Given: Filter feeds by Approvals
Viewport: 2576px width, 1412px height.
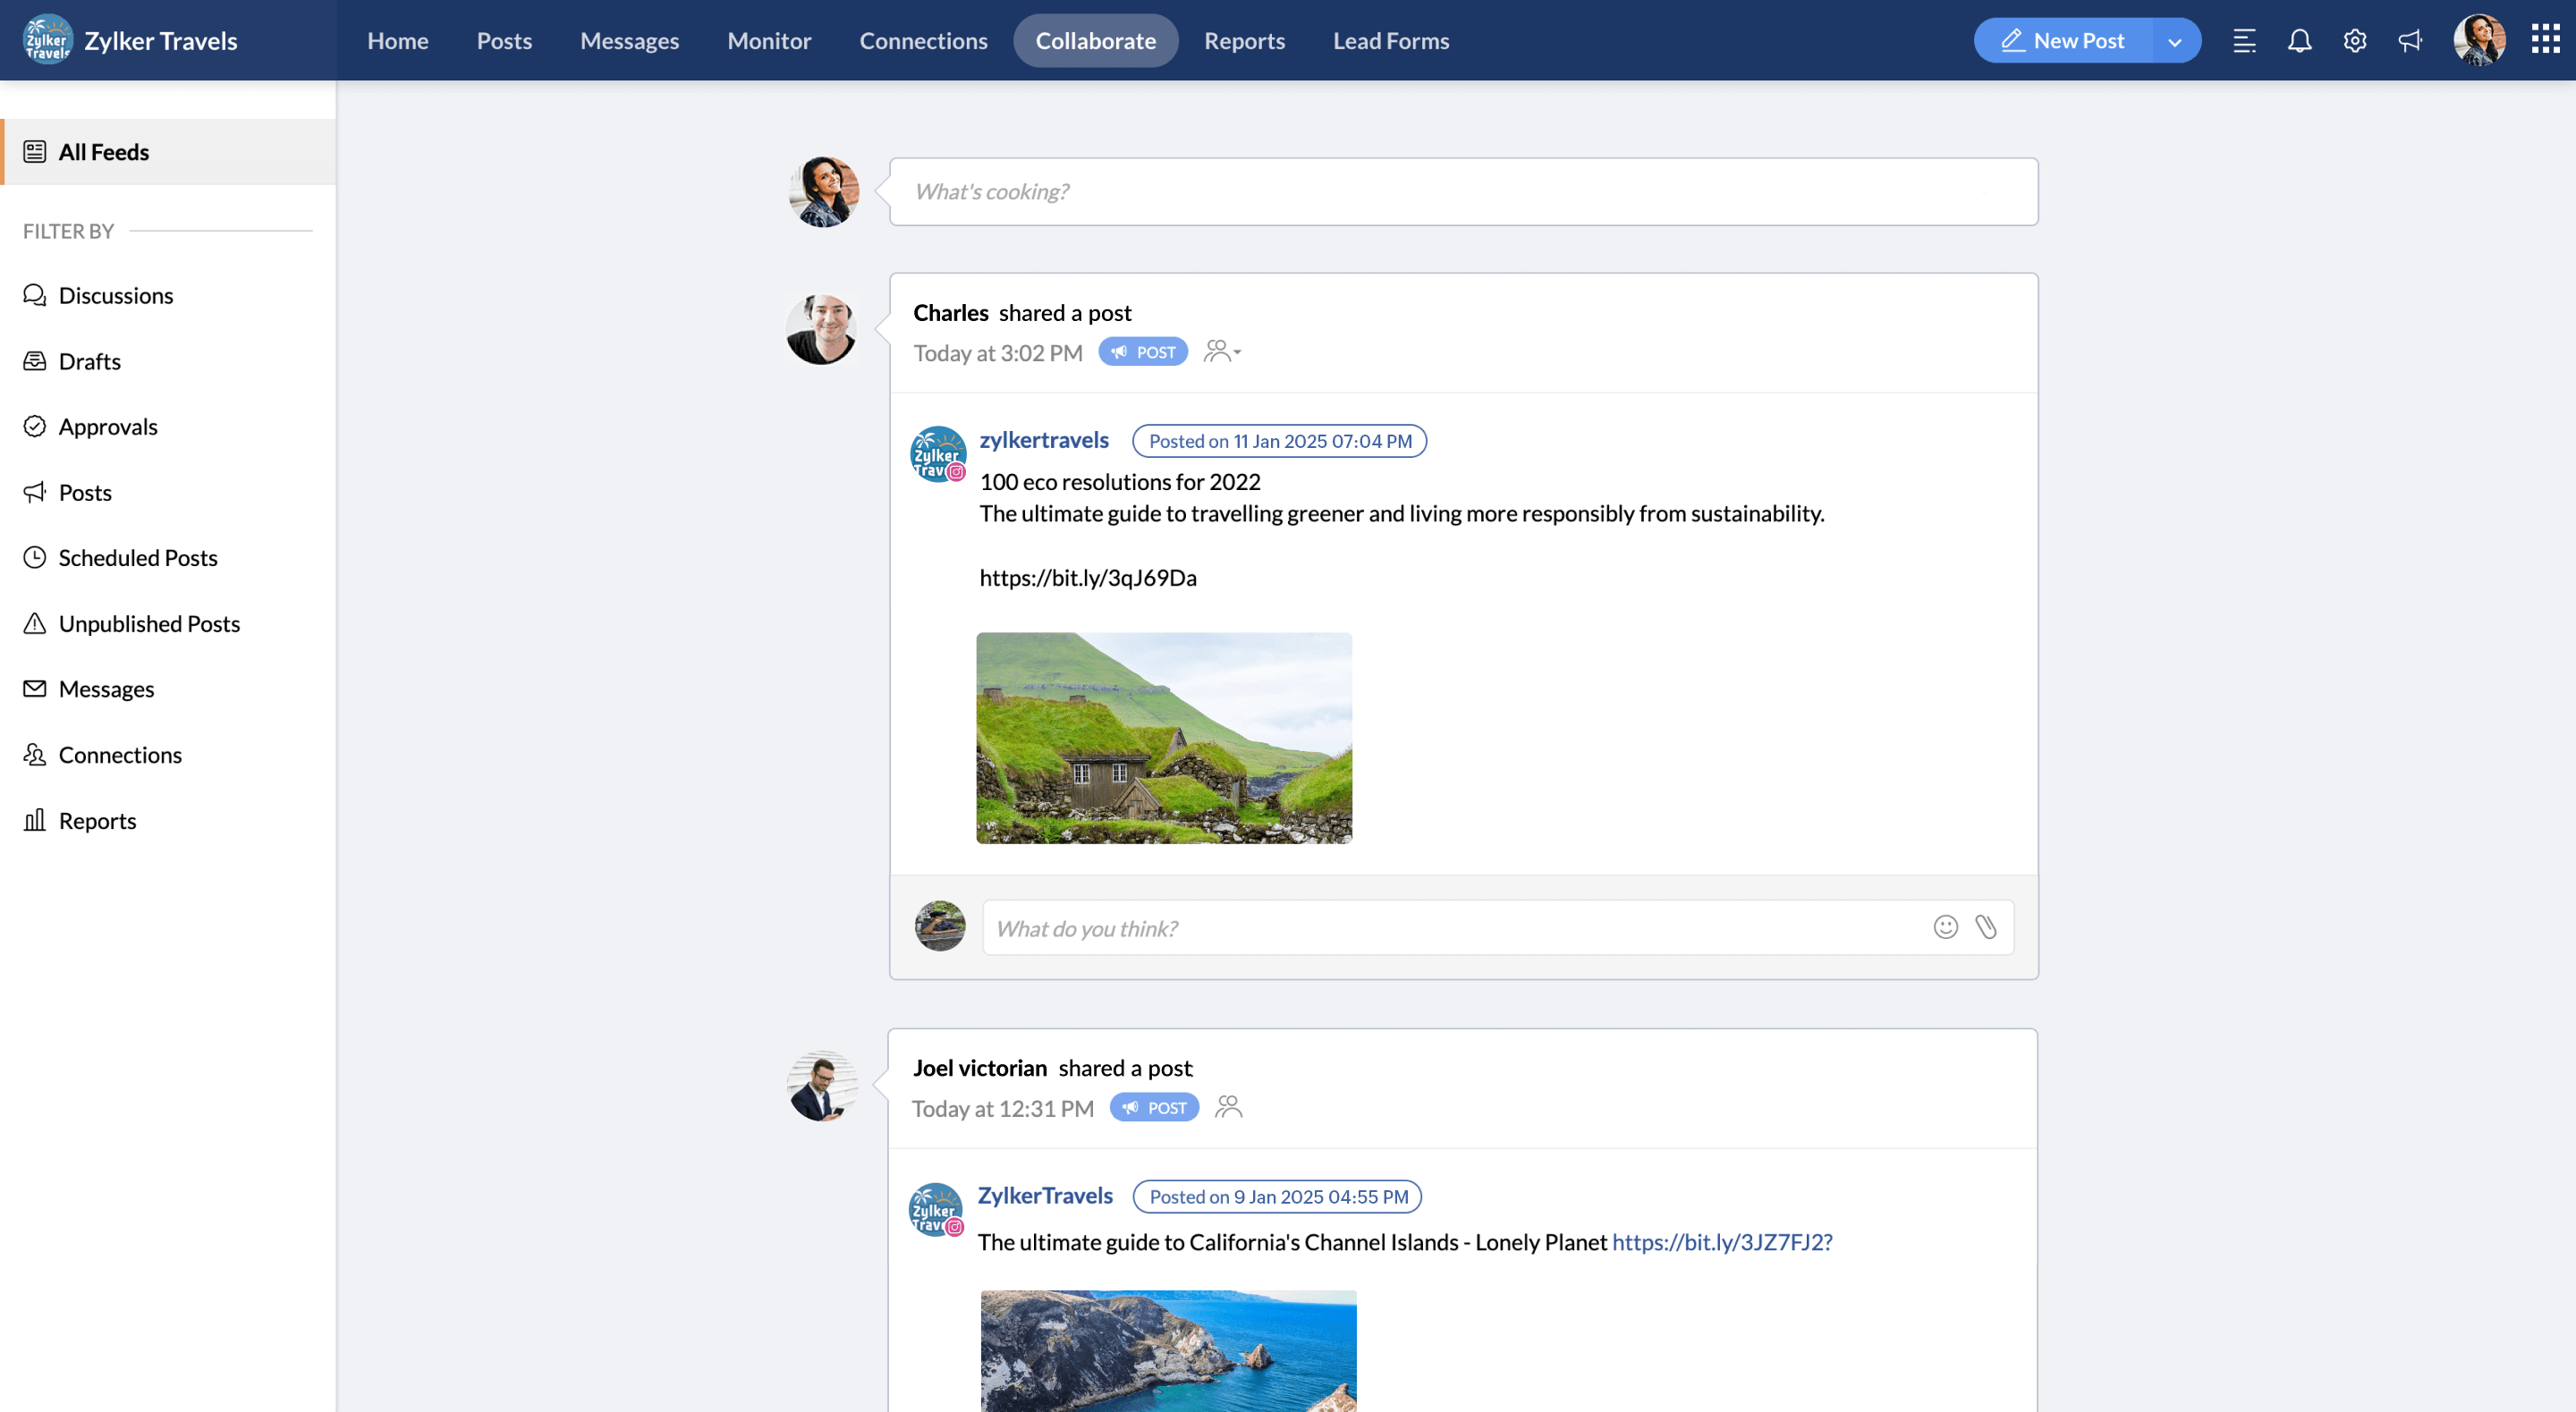Looking at the screenshot, I should tap(108, 426).
